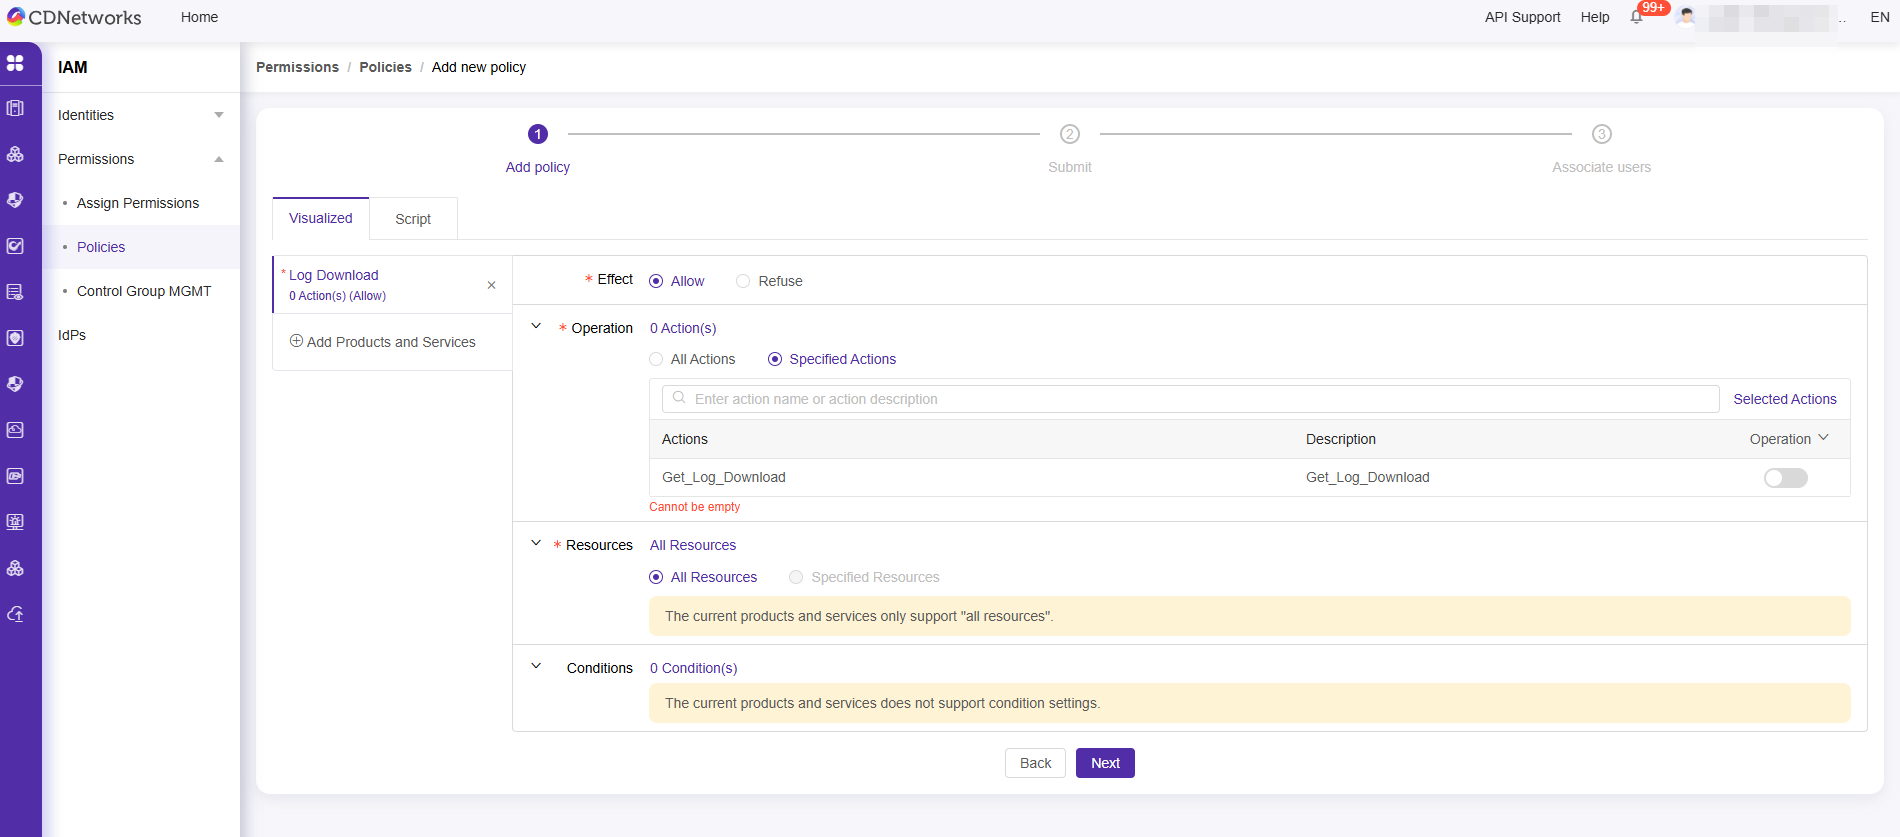Enable the Get_Log_Download action toggle
This screenshot has height=837, width=1900.
(1785, 478)
